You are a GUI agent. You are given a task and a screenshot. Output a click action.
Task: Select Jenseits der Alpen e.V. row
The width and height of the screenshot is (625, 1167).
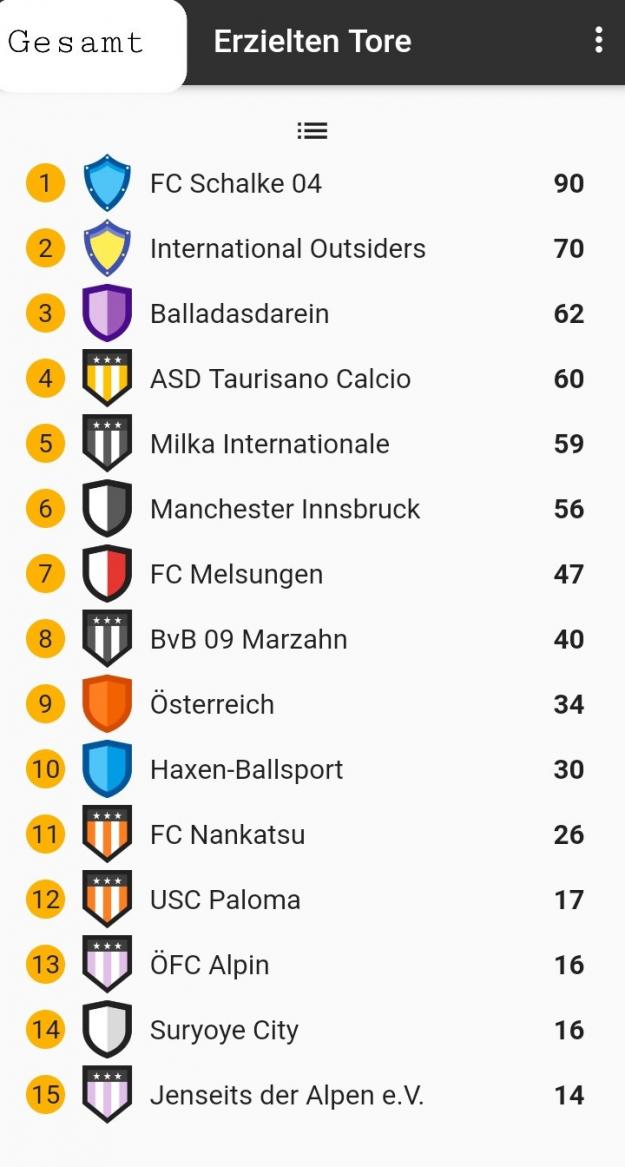tap(287, 1095)
